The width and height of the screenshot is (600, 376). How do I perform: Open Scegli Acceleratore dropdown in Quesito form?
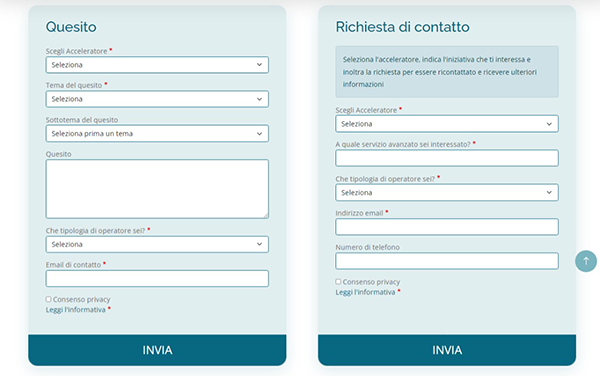click(x=157, y=65)
